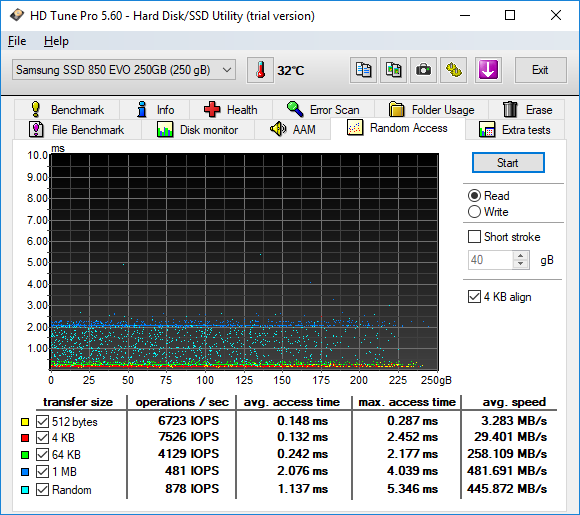Open the Error Scan magnifier tab
Image resolution: width=580 pixels, height=515 pixels.
click(x=323, y=110)
